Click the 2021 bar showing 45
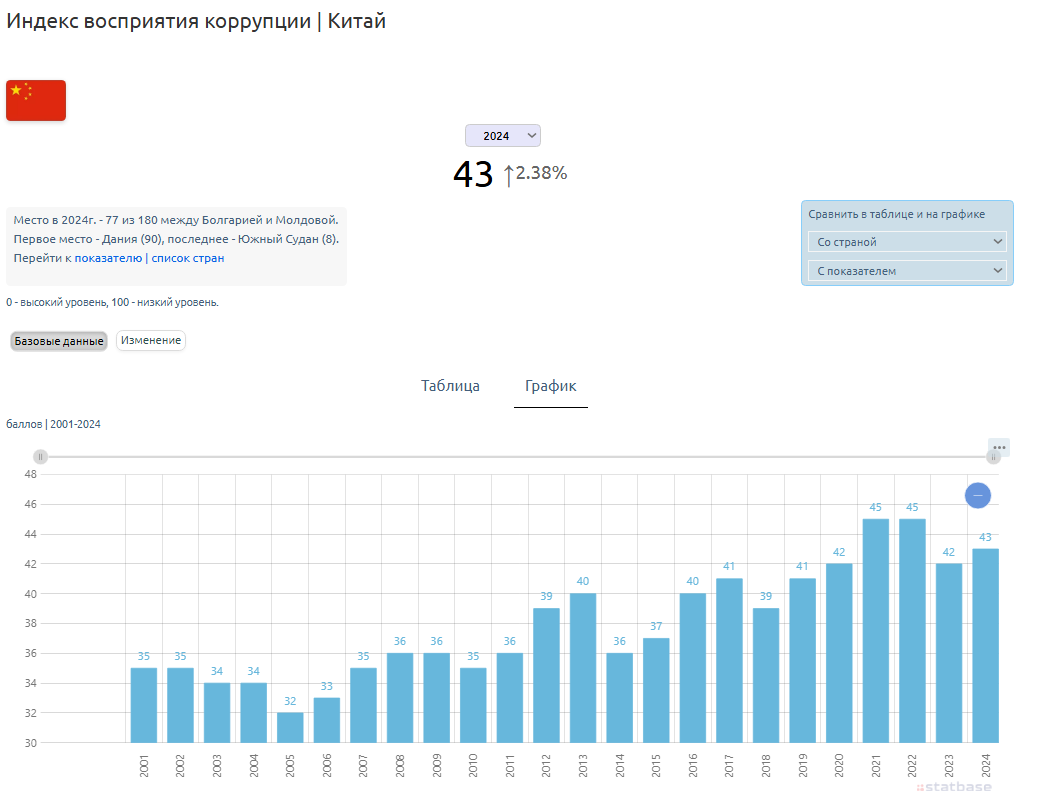This screenshot has height=796, width=1040. tap(875, 630)
